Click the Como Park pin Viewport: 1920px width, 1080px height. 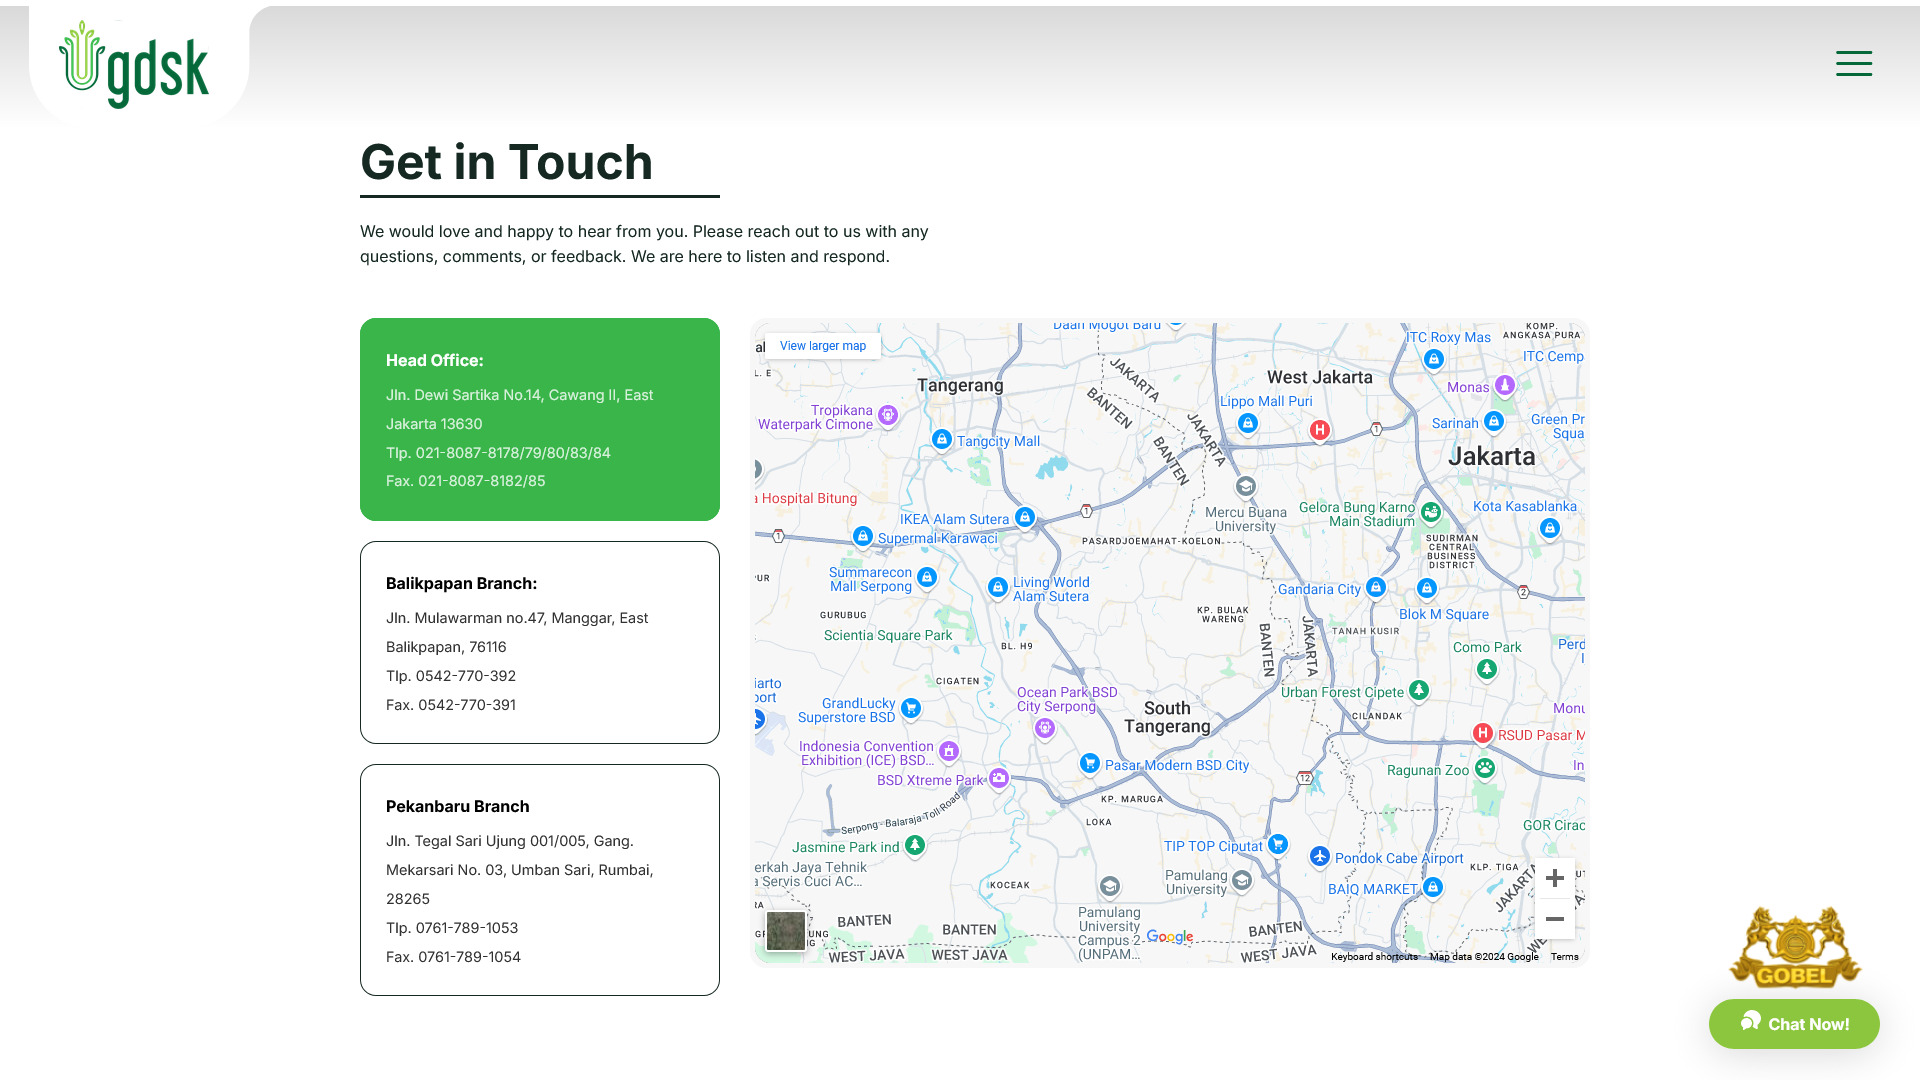click(x=1487, y=668)
